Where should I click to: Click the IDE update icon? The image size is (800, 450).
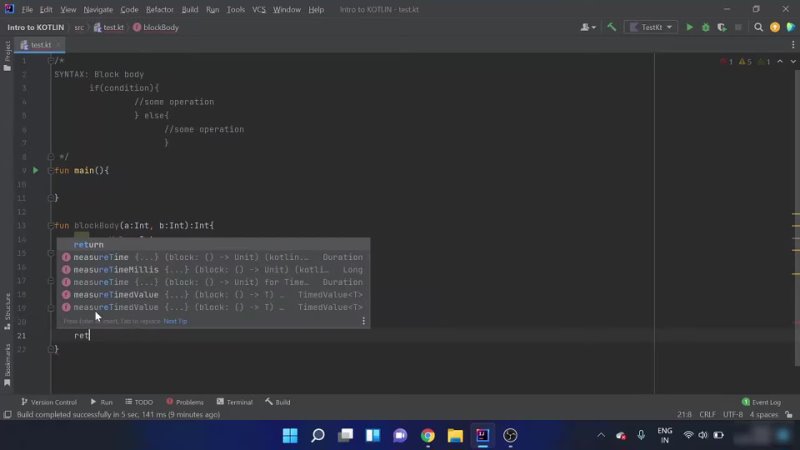775,28
